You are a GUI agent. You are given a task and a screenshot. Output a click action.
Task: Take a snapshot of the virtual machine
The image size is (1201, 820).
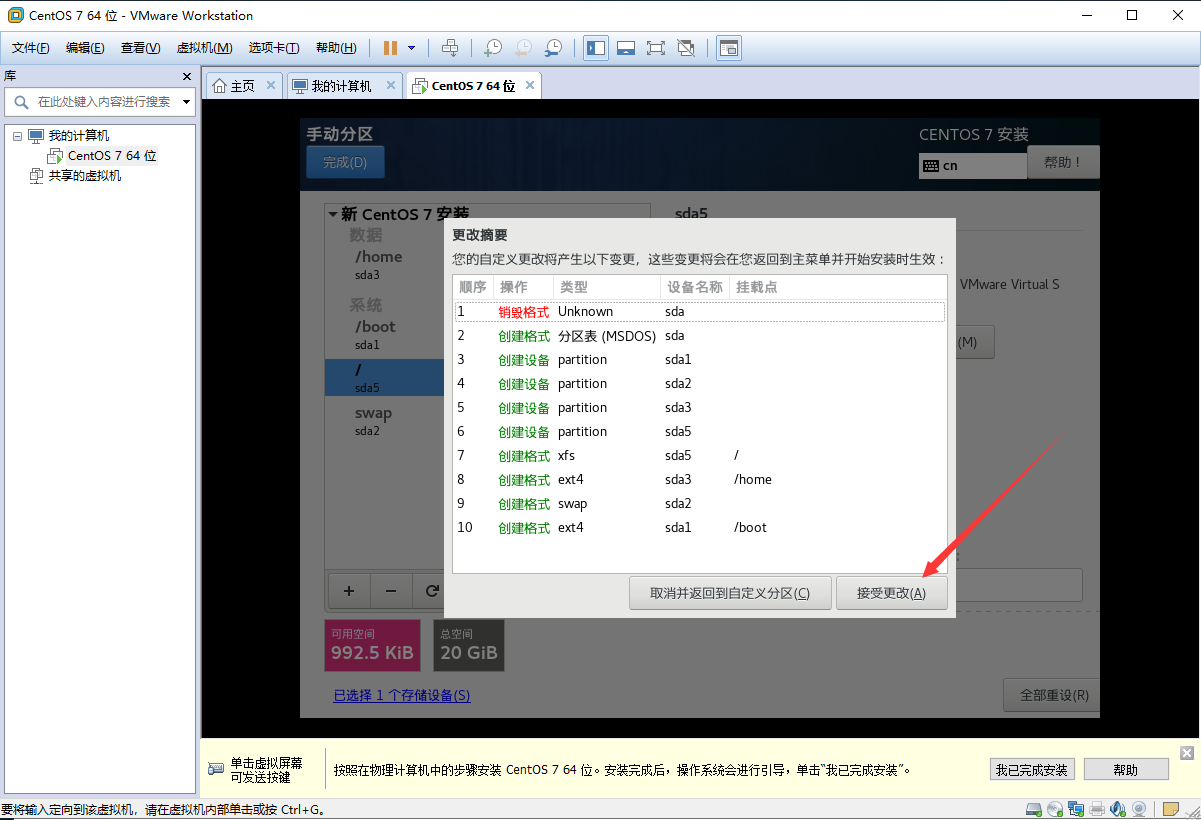tap(493, 48)
